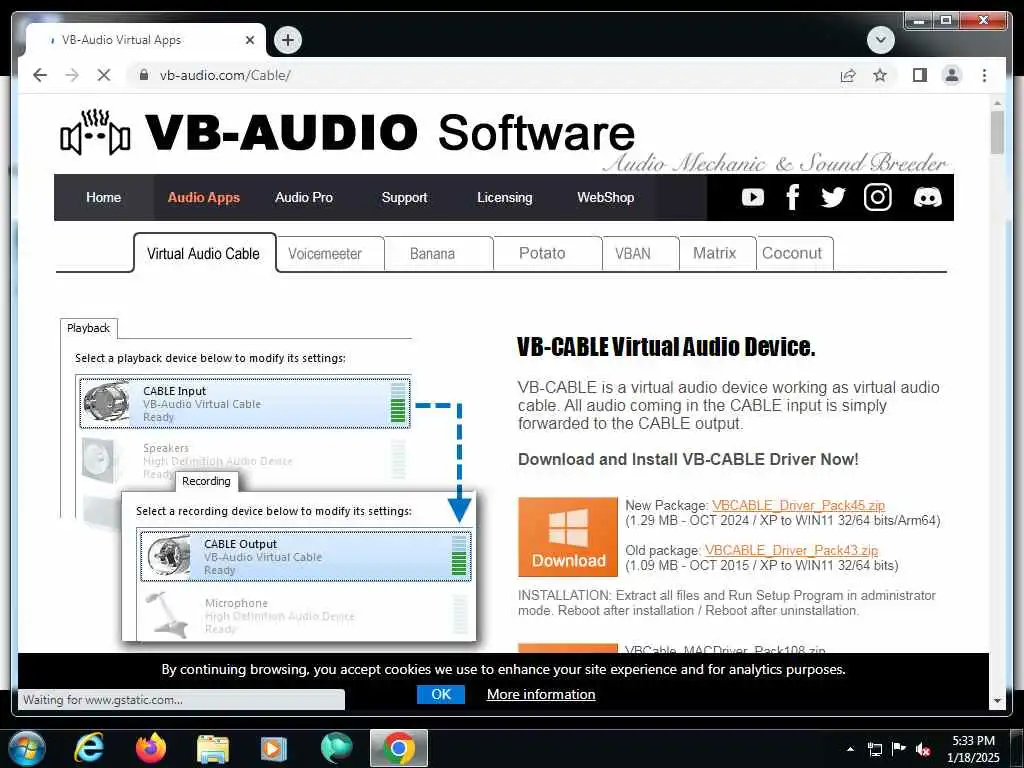The image size is (1024, 768).
Task: Expand the tab search dropdown
Action: [x=880, y=40]
